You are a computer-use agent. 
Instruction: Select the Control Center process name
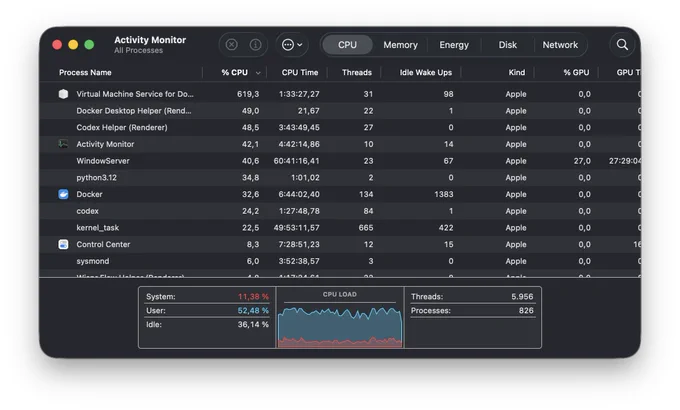(103, 244)
